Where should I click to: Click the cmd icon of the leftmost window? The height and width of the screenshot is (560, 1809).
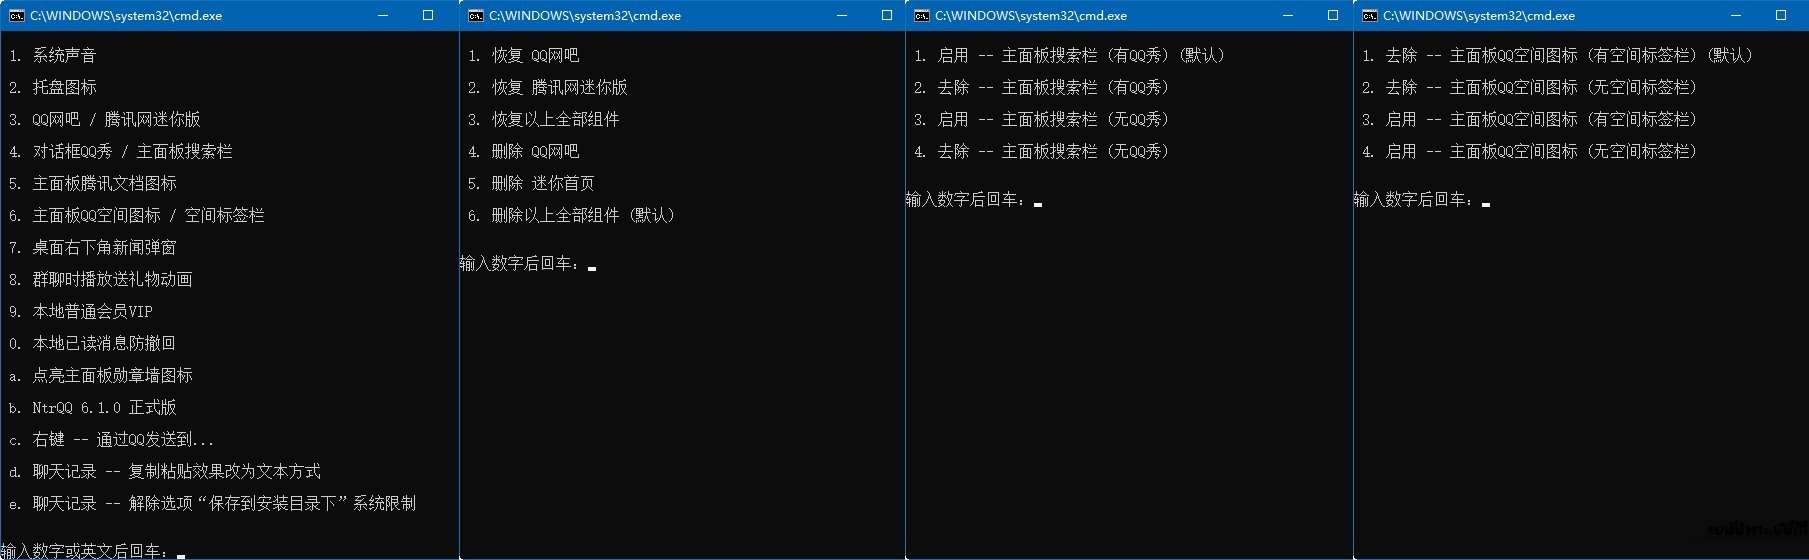pyautogui.click(x=16, y=16)
